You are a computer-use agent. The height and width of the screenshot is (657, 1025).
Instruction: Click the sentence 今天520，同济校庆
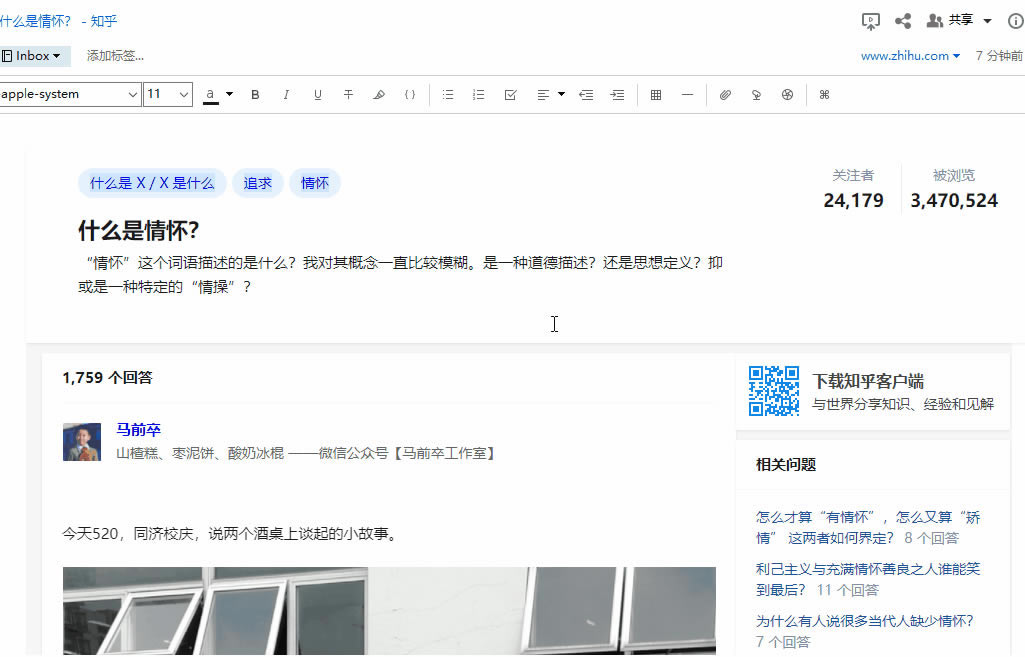(x=229, y=534)
